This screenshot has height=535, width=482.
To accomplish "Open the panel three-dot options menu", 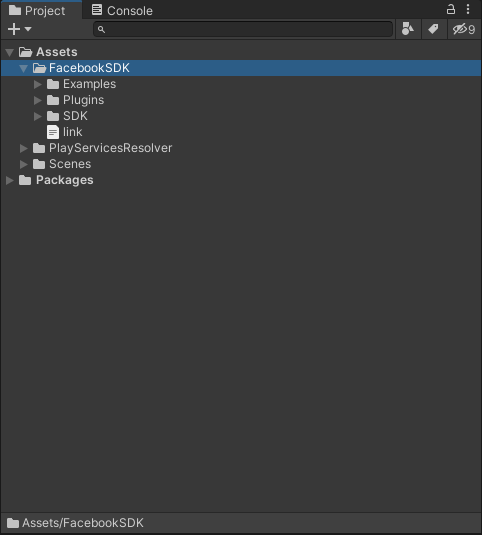I will click(468, 9).
